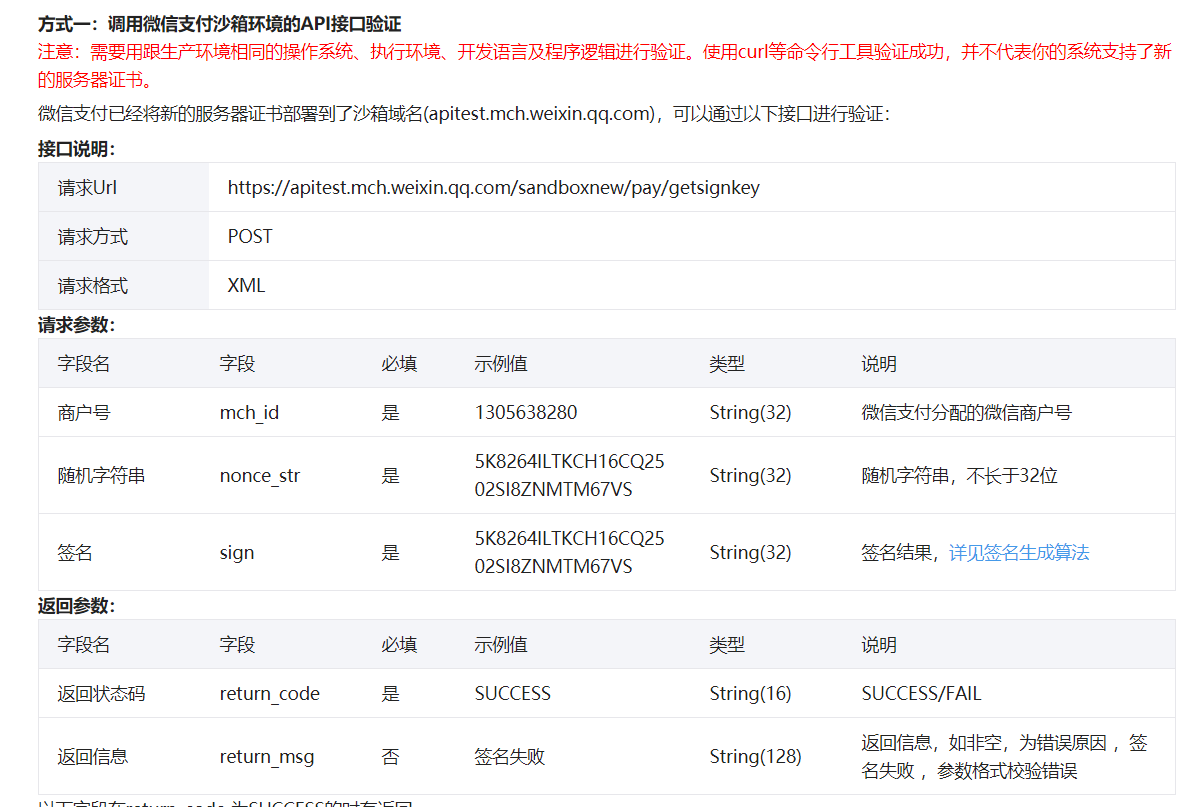Click the 方式一 section heading

[219, 24]
